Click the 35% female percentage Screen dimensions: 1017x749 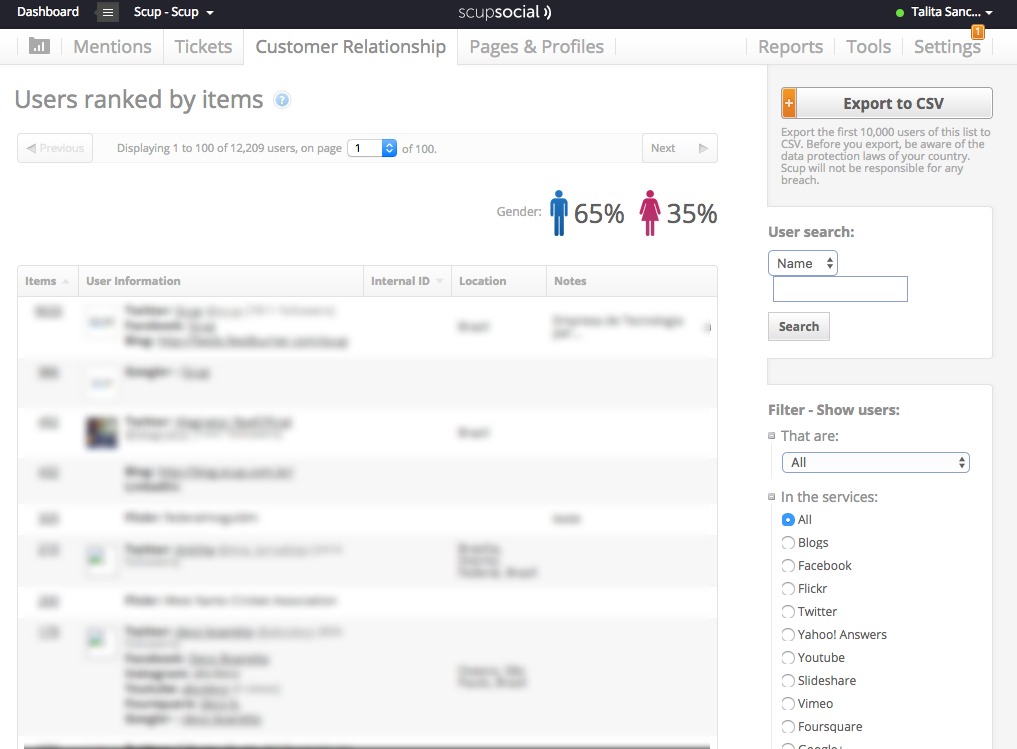tap(692, 213)
